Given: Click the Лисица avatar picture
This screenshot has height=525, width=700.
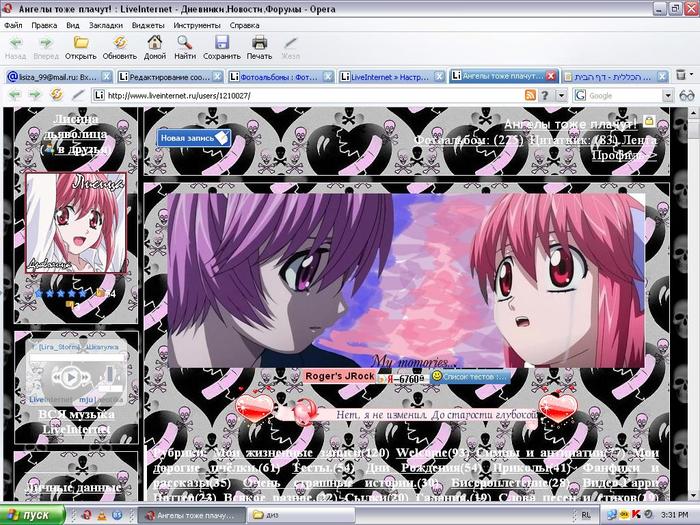Looking at the screenshot, I should tap(76, 223).
